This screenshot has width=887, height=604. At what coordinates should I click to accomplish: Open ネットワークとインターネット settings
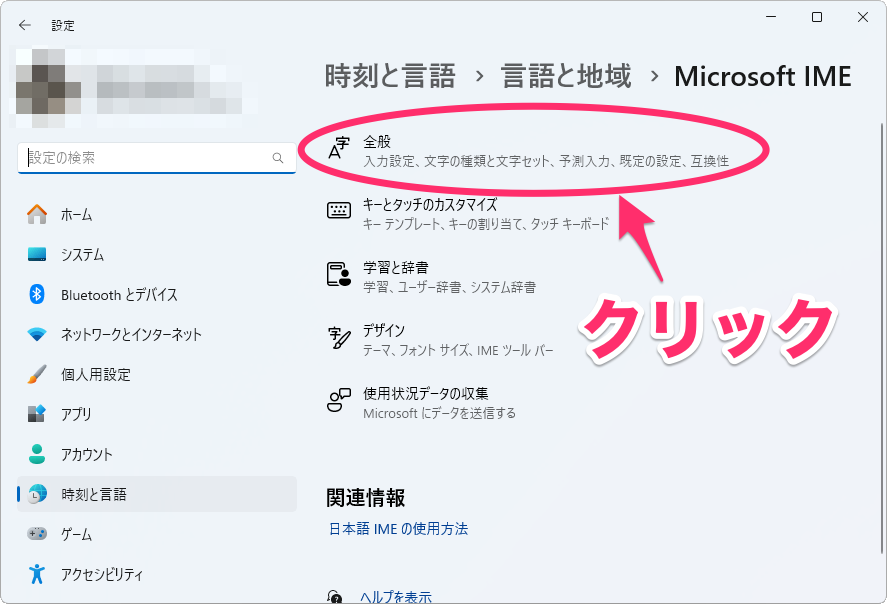click(131, 334)
